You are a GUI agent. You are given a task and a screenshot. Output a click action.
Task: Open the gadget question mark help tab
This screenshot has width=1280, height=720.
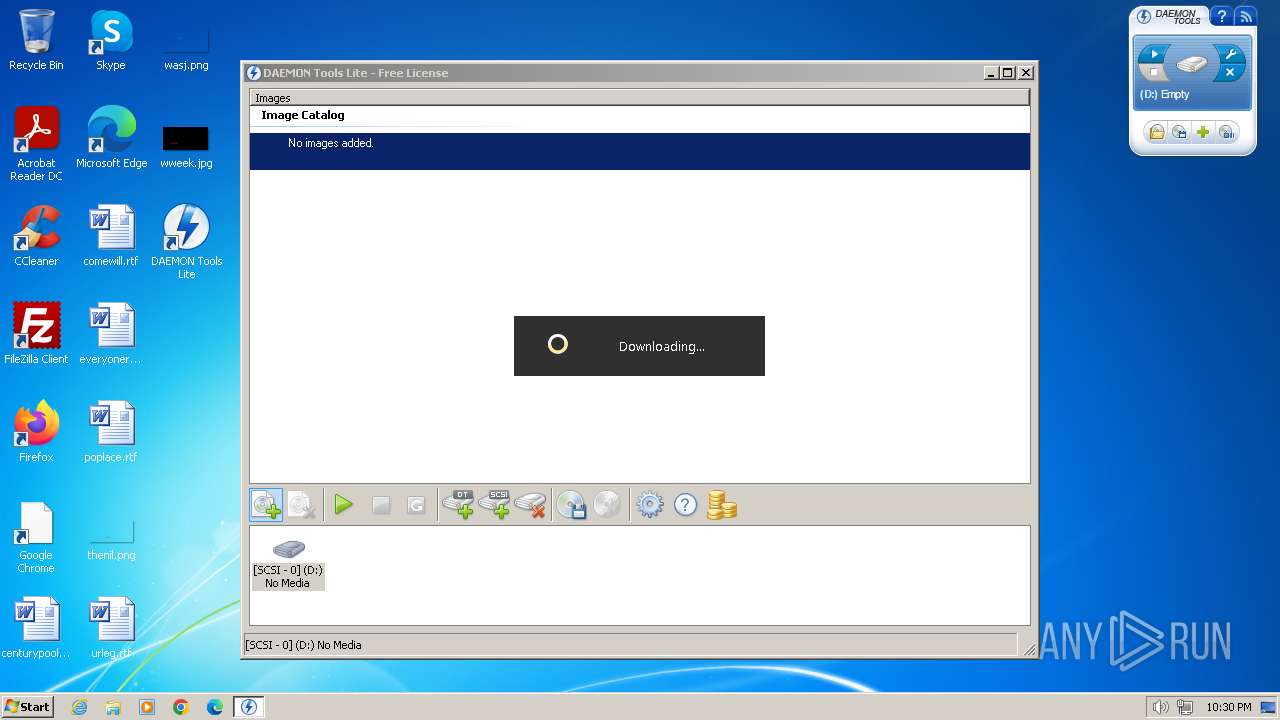(x=1221, y=16)
